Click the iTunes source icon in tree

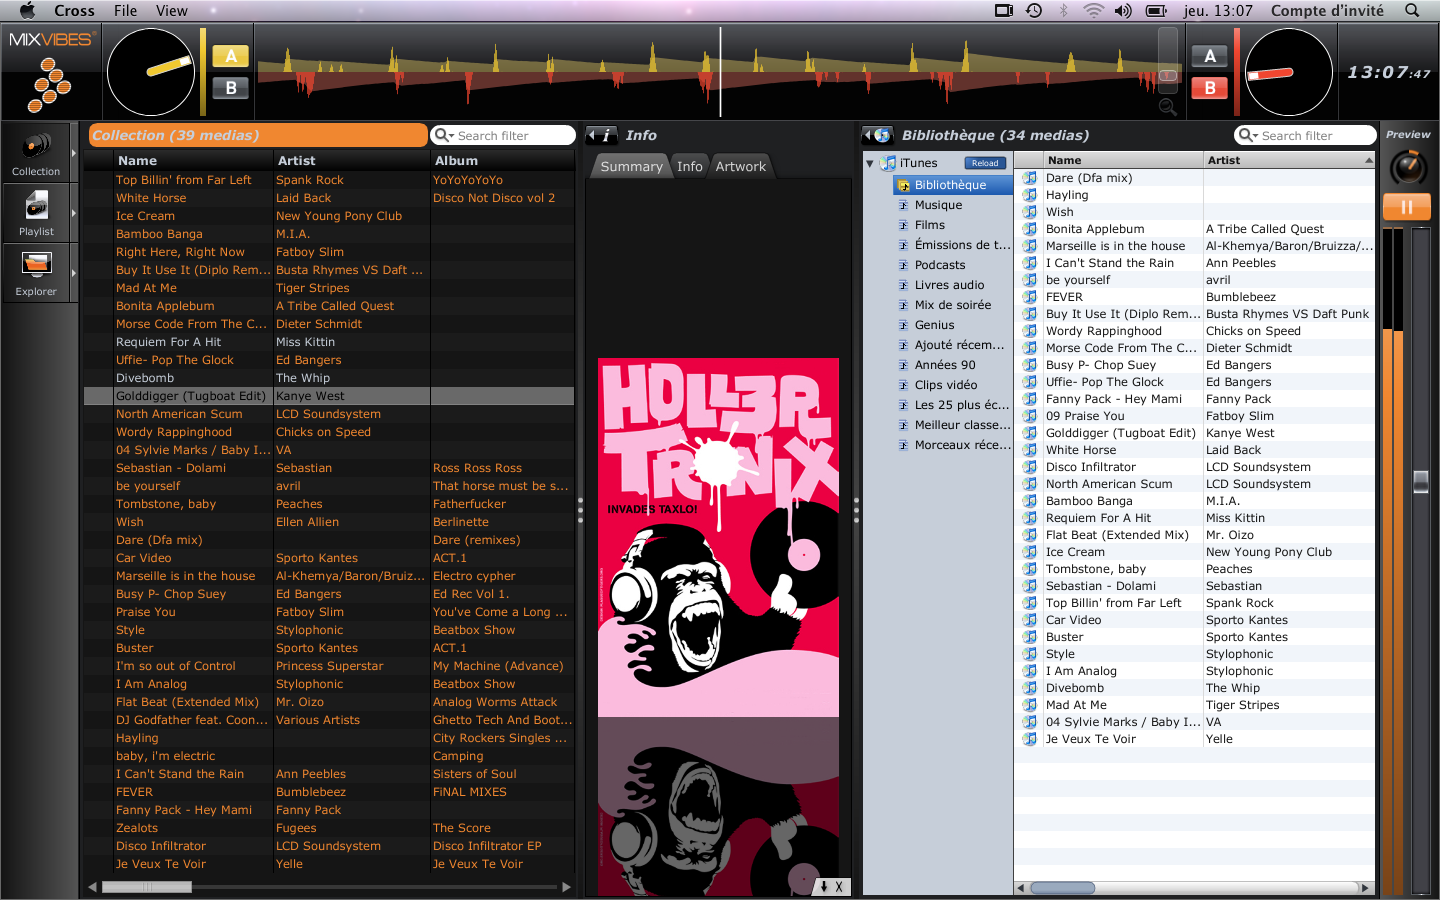(887, 163)
